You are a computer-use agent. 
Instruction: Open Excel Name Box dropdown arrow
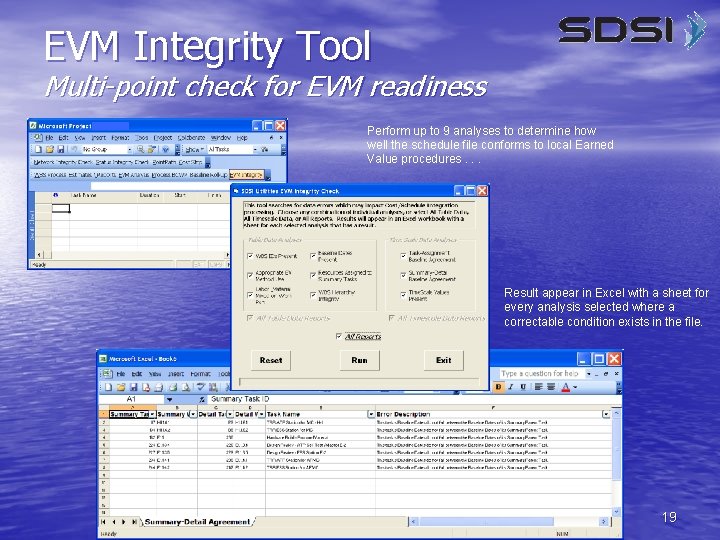tap(169, 399)
